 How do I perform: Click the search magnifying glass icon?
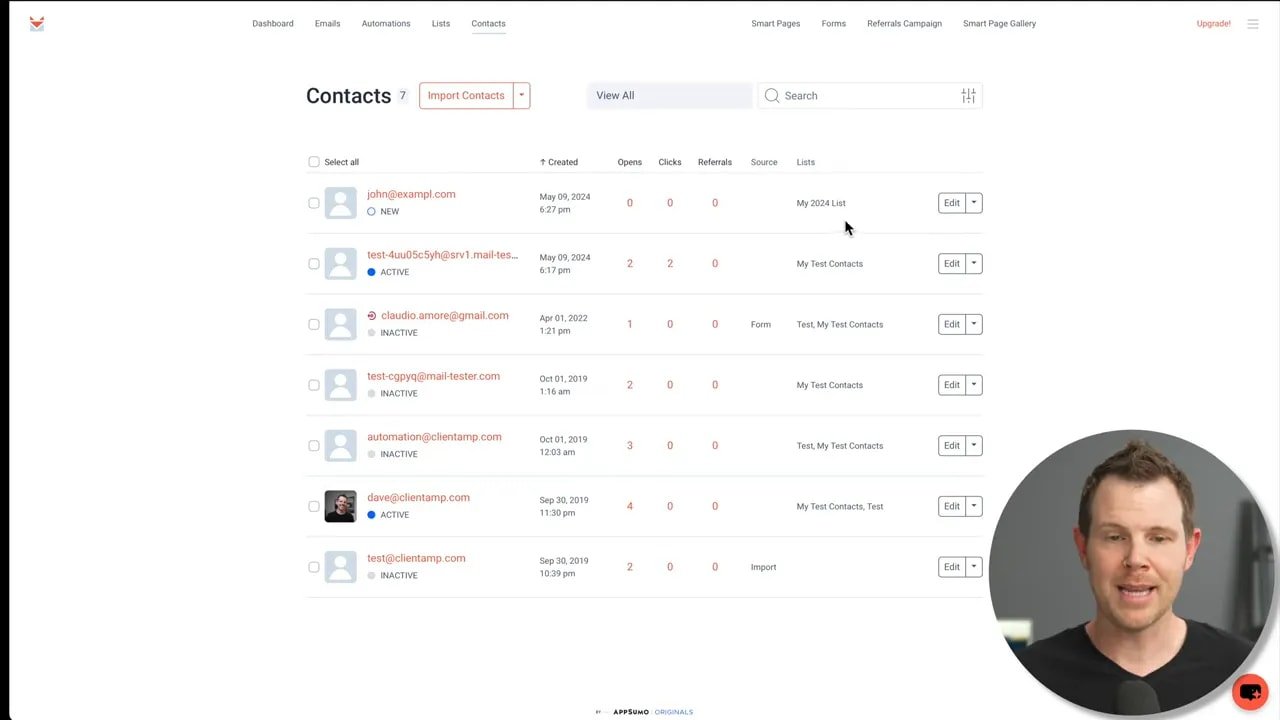click(x=771, y=95)
